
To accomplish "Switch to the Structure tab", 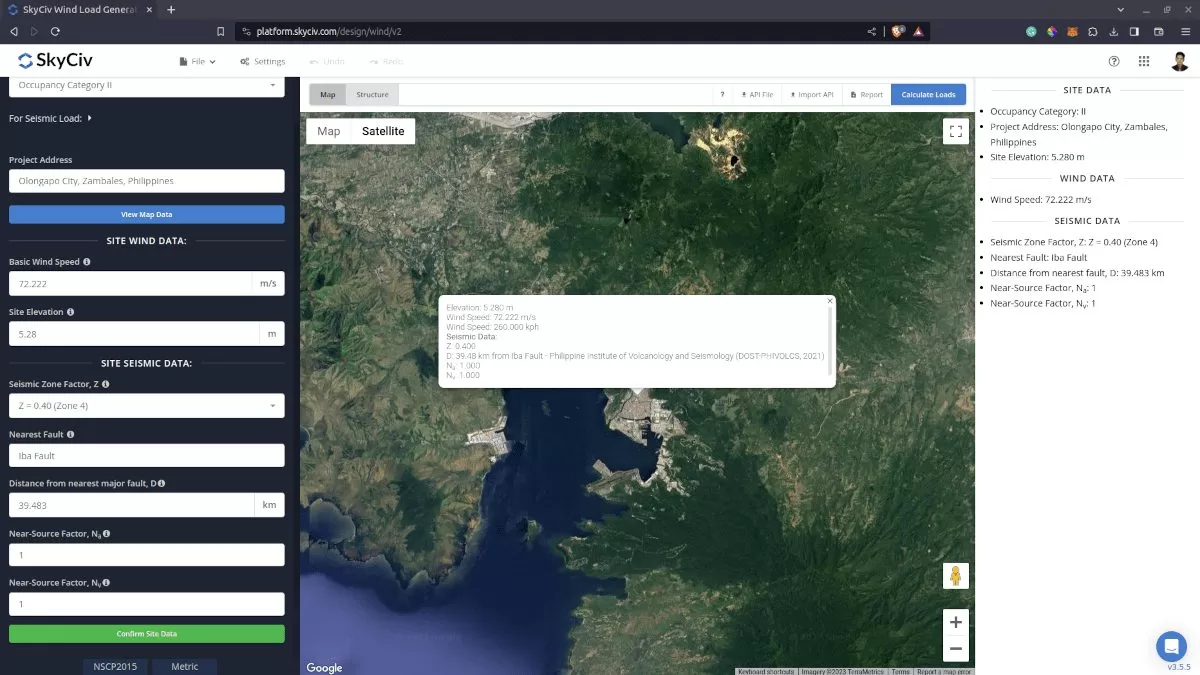I will (x=372, y=94).
